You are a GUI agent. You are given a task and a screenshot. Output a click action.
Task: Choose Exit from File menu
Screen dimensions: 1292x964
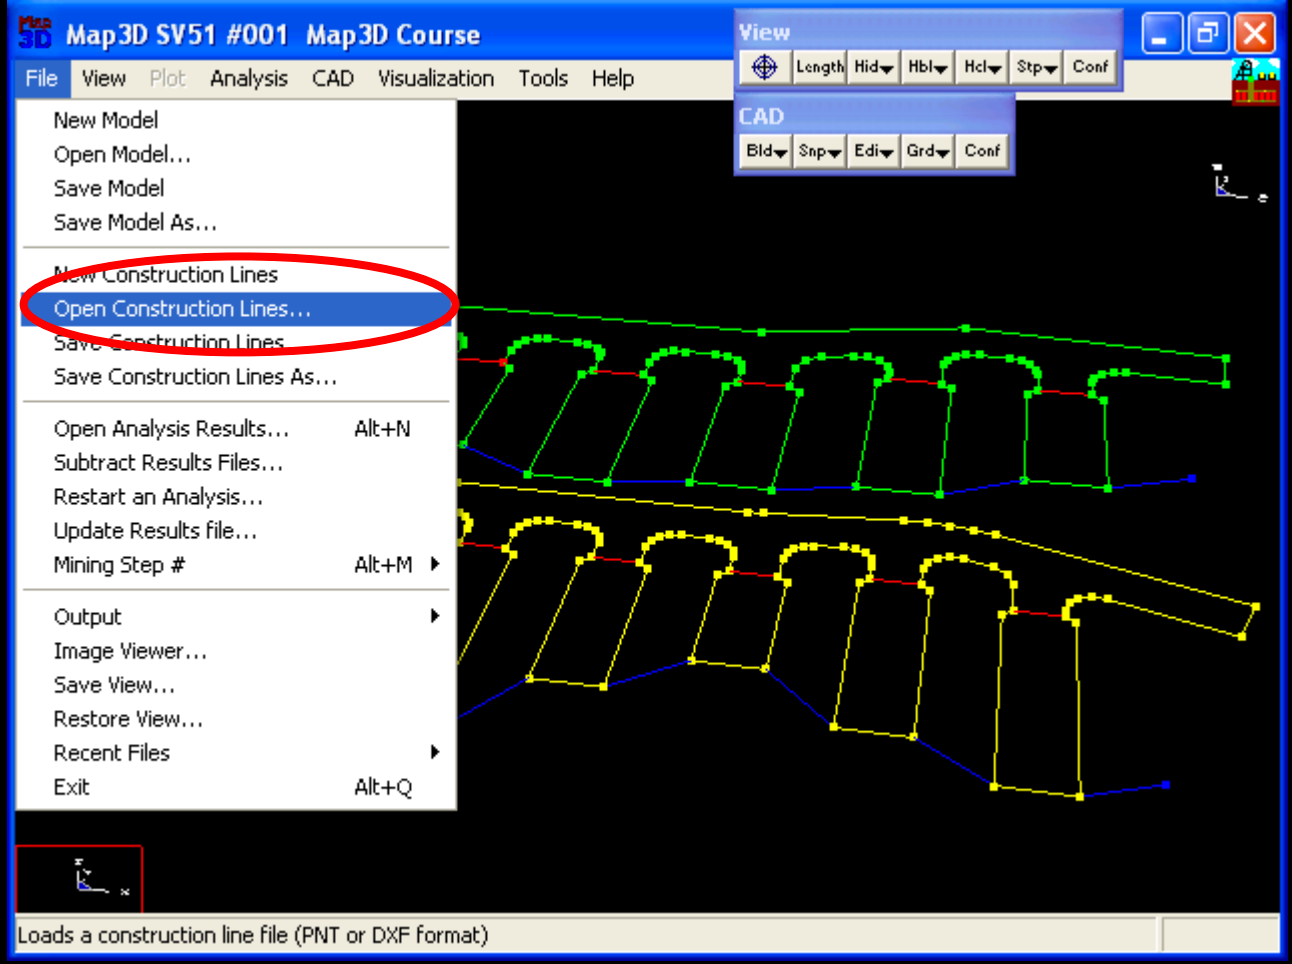coord(235,786)
